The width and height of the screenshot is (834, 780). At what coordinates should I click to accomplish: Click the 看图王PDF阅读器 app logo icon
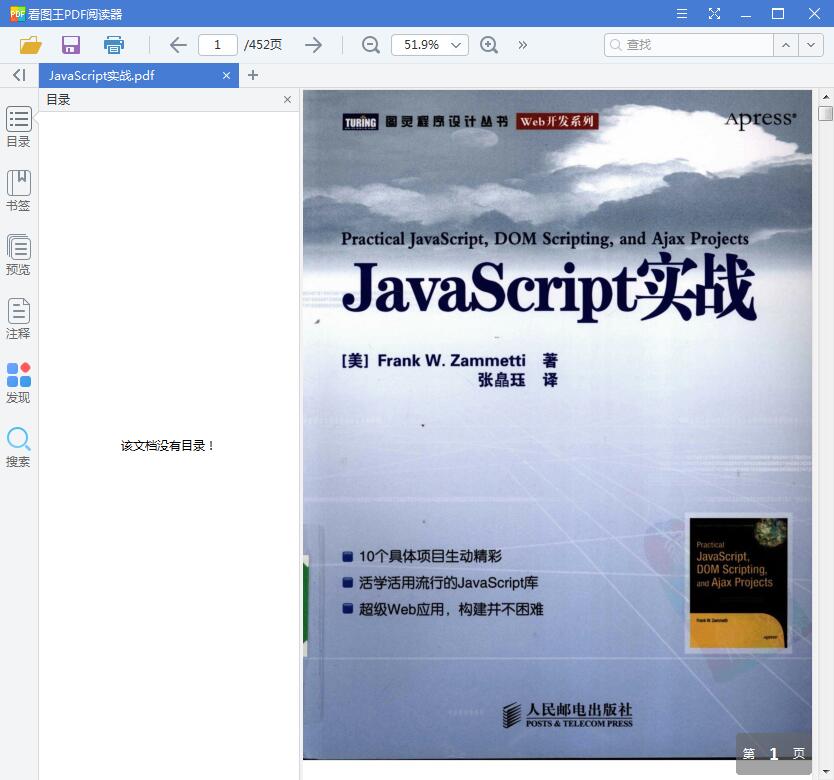tap(17, 13)
